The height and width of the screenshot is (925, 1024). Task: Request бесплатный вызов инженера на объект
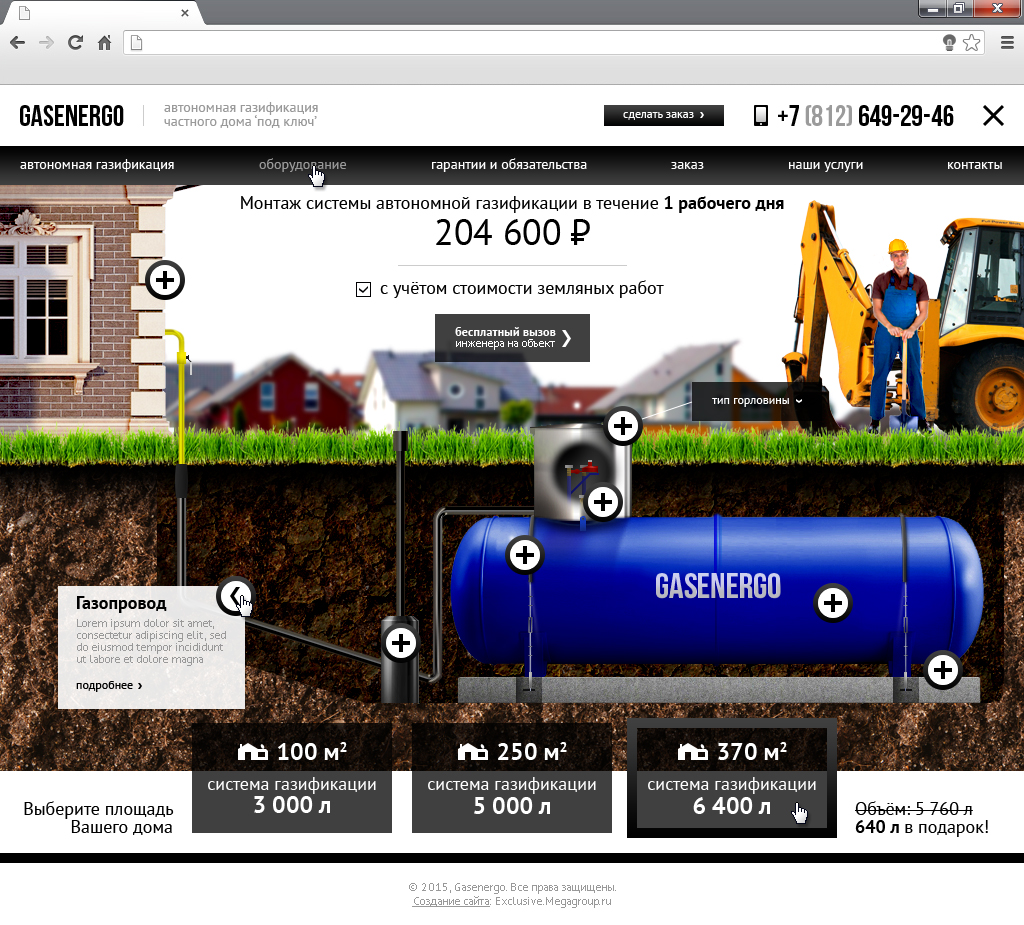coord(512,338)
